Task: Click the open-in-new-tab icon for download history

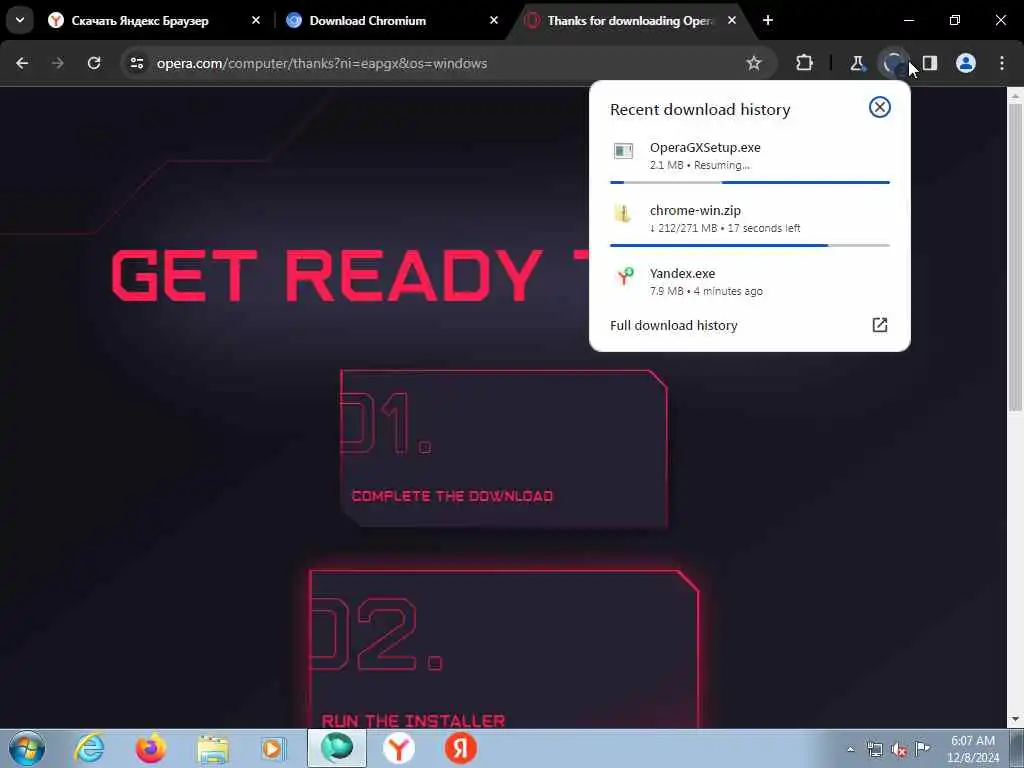Action: tap(880, 325)
